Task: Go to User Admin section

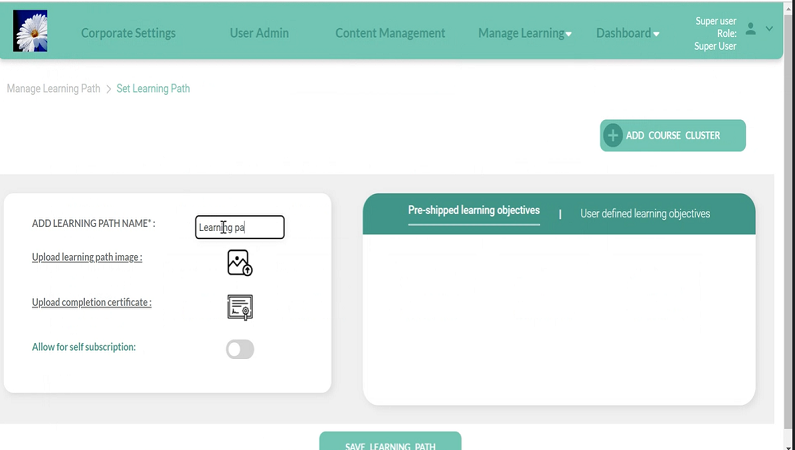Action: coord(259,33)
